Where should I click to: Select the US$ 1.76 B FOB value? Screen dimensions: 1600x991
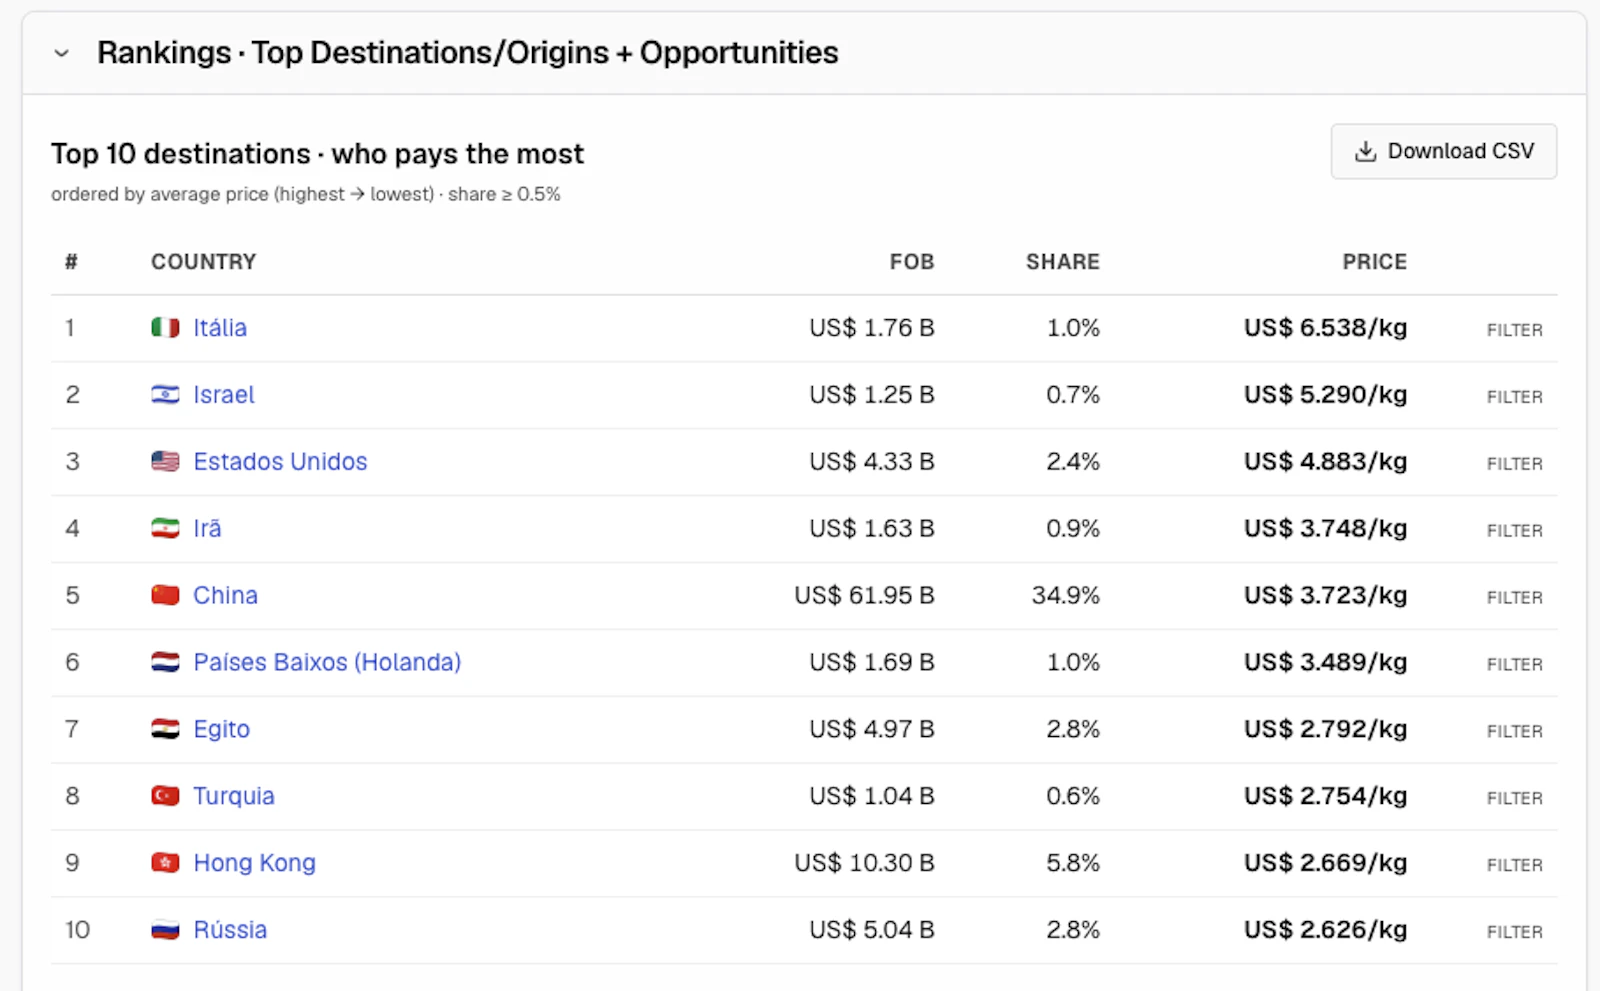point(872,328)
